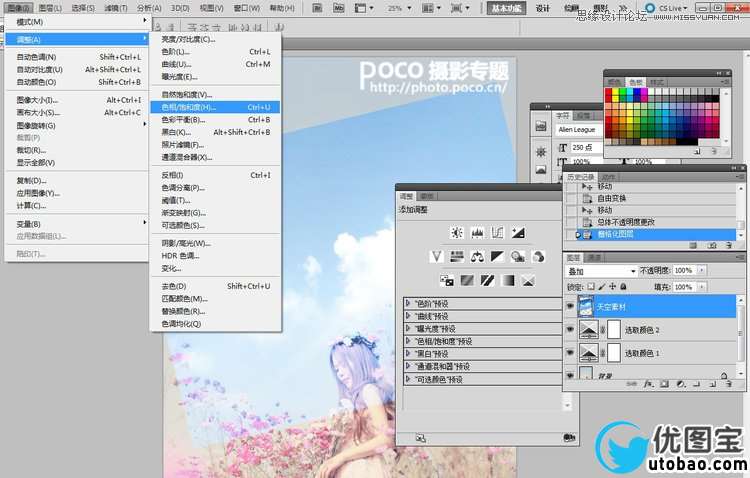Create new fill or adjustment layer icon
This screenshot has width=750, height=478.
[680, 384]
